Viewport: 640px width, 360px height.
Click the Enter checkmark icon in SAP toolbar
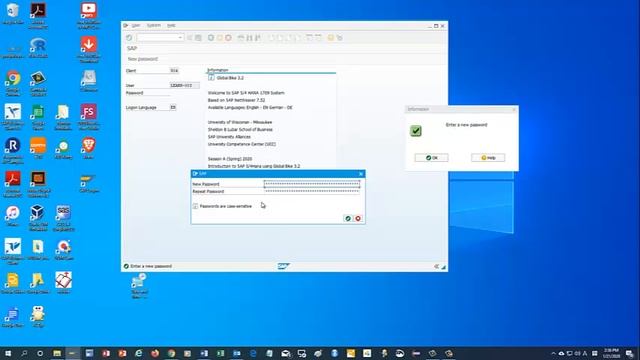129,38
